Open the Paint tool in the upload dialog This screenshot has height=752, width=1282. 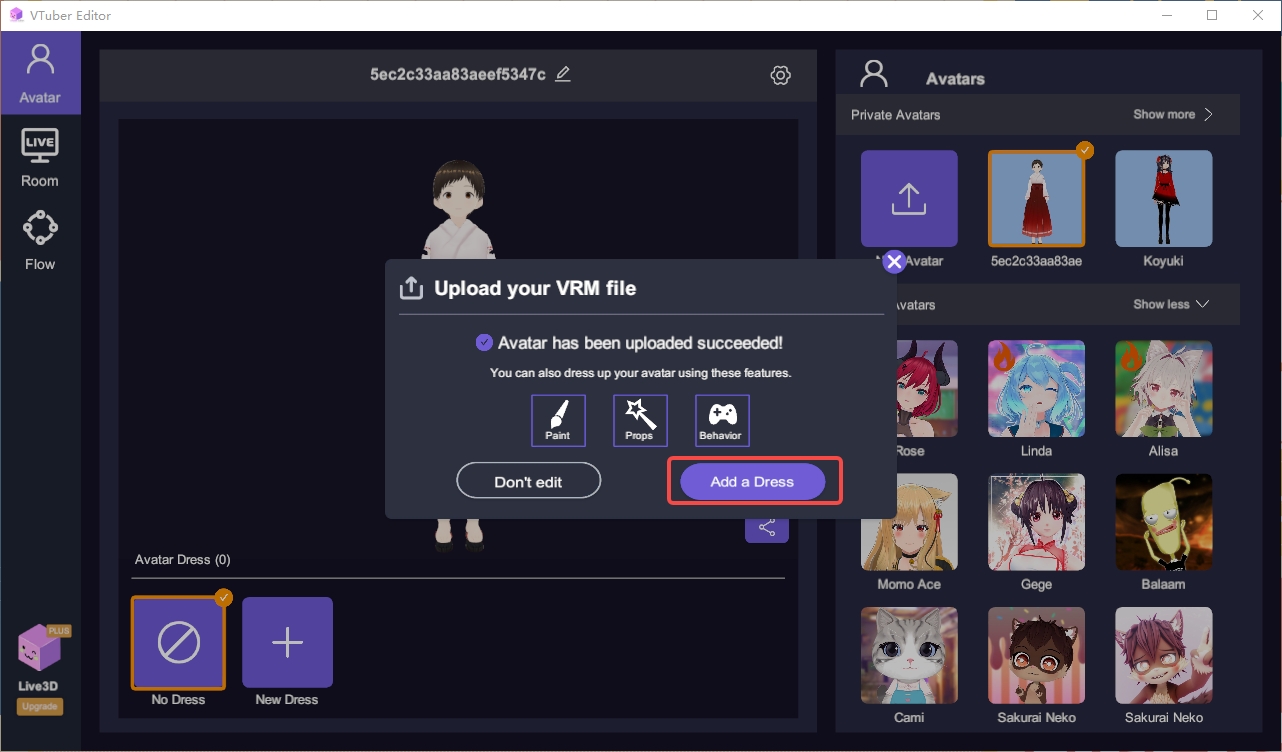coord(558,420)
